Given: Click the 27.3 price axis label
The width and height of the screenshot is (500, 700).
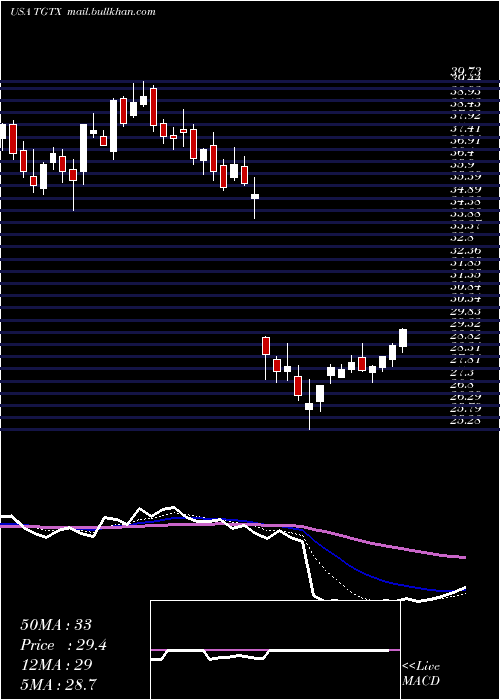Looking at the screenshot, I should [462, 373].
